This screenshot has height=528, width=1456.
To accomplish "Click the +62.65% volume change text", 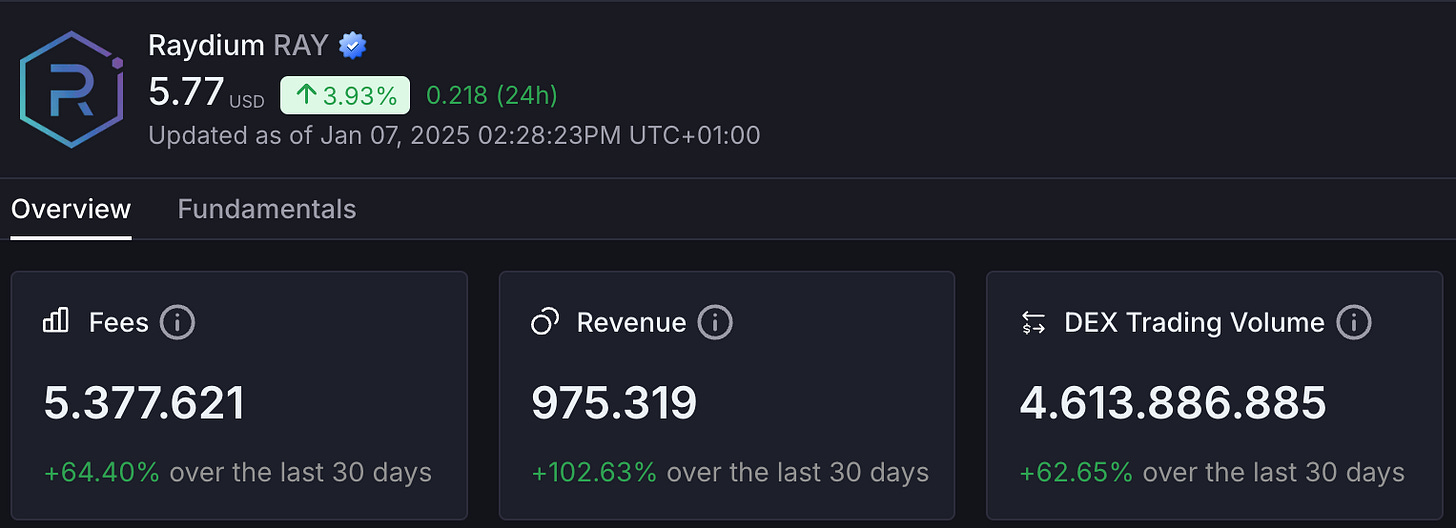I will (1077, 472).
